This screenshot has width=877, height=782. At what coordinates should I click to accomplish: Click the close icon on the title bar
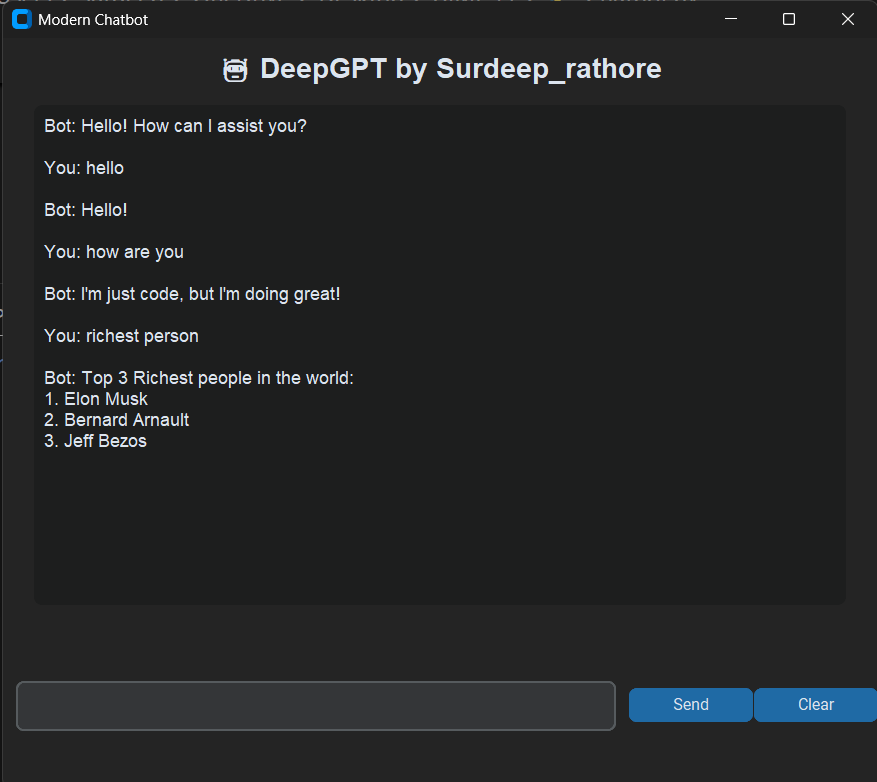point(848,19)
